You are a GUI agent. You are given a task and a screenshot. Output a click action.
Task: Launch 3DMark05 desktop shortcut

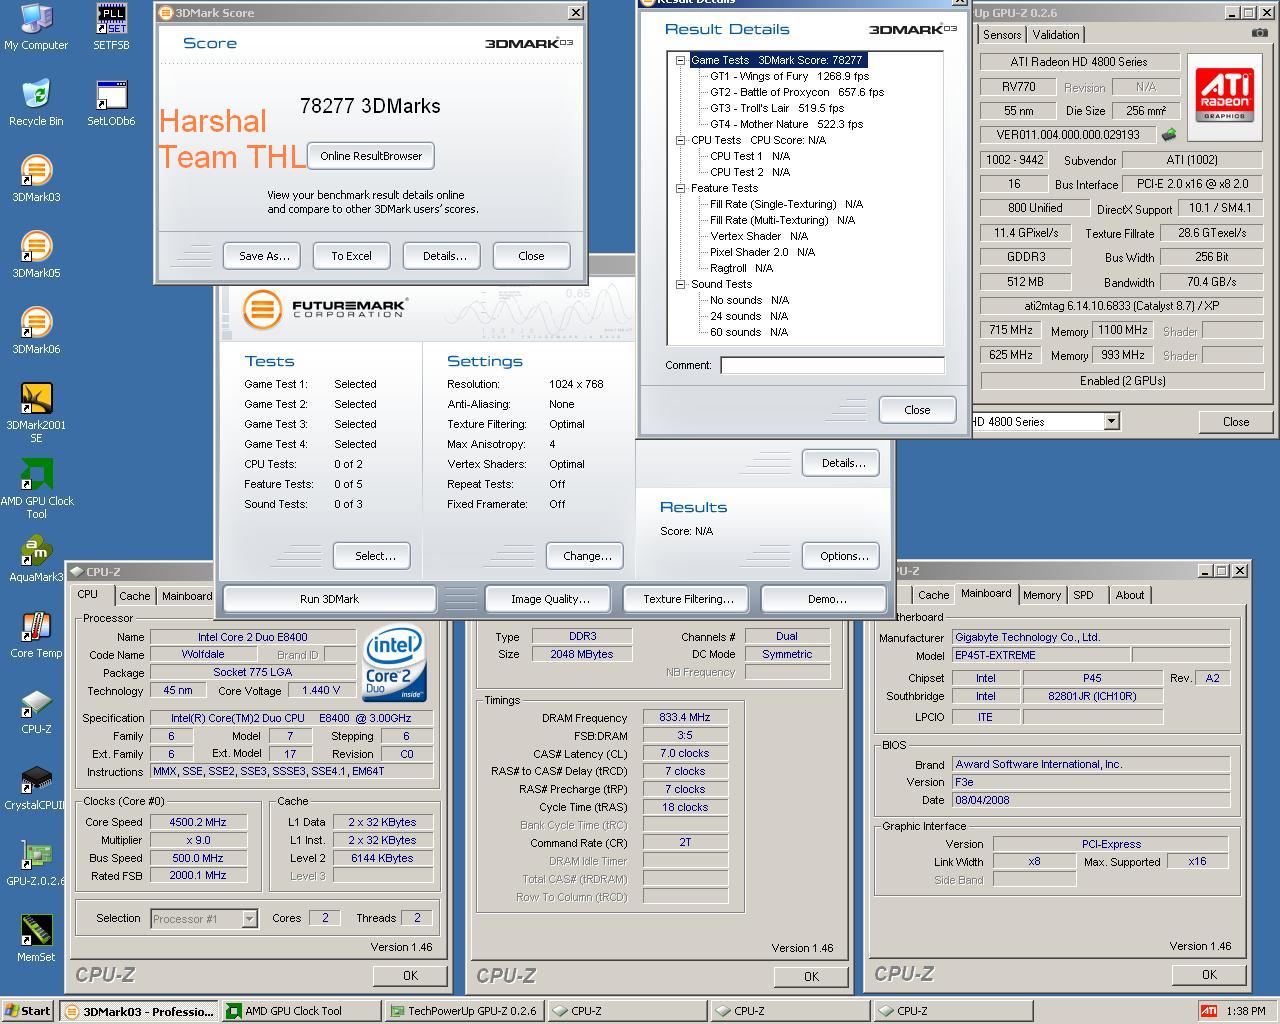point(36,255)
